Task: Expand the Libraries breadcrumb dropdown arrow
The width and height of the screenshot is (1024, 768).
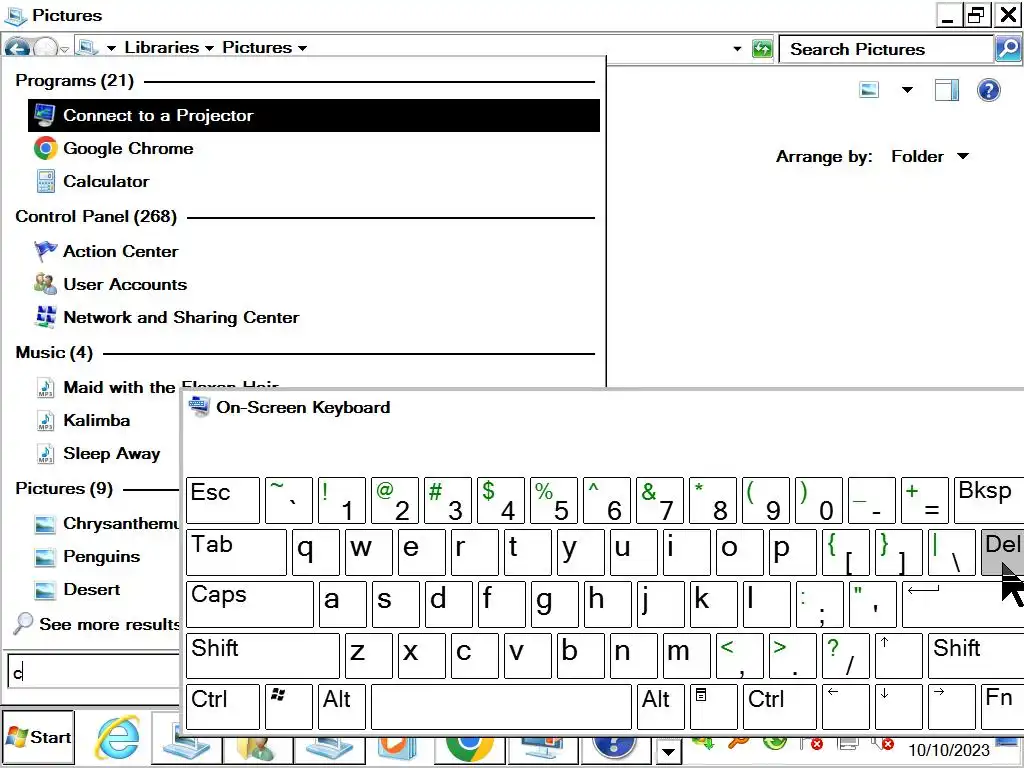Action: click(x=209, y=48)
